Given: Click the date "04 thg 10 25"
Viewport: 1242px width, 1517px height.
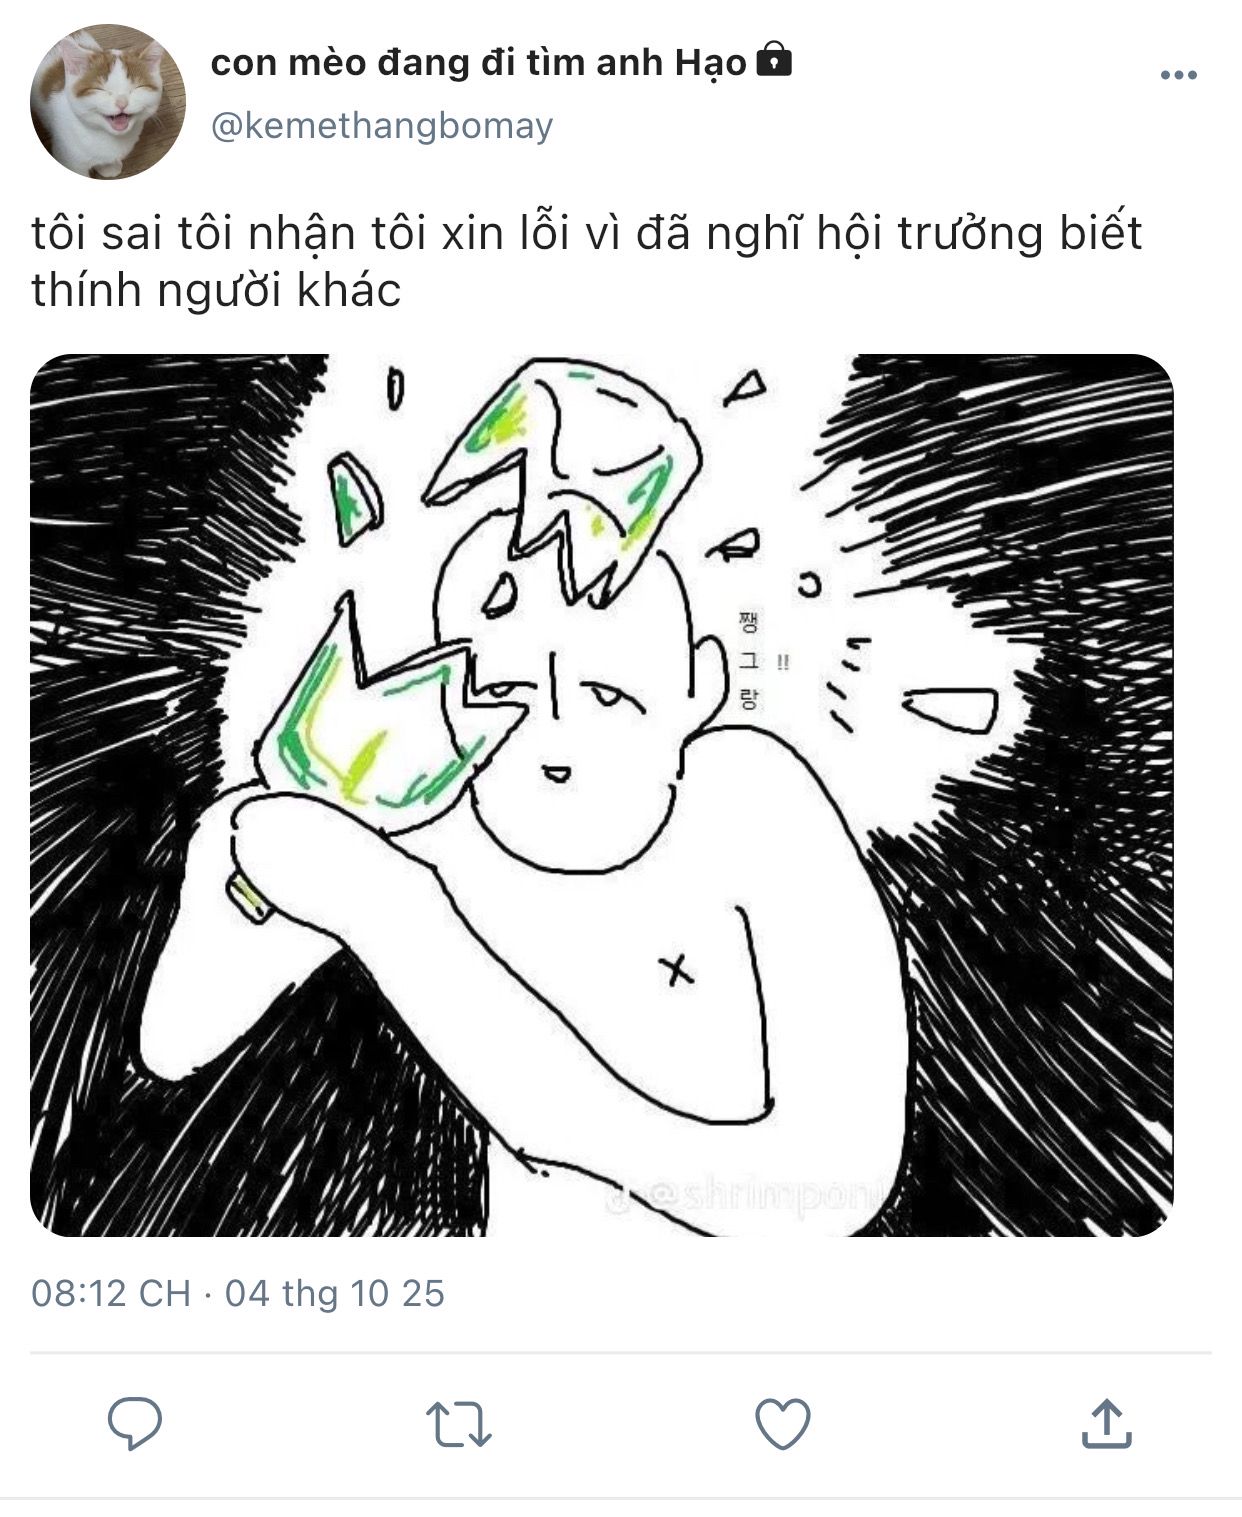Looking at the screenshot, I should tap(335, 1293).
